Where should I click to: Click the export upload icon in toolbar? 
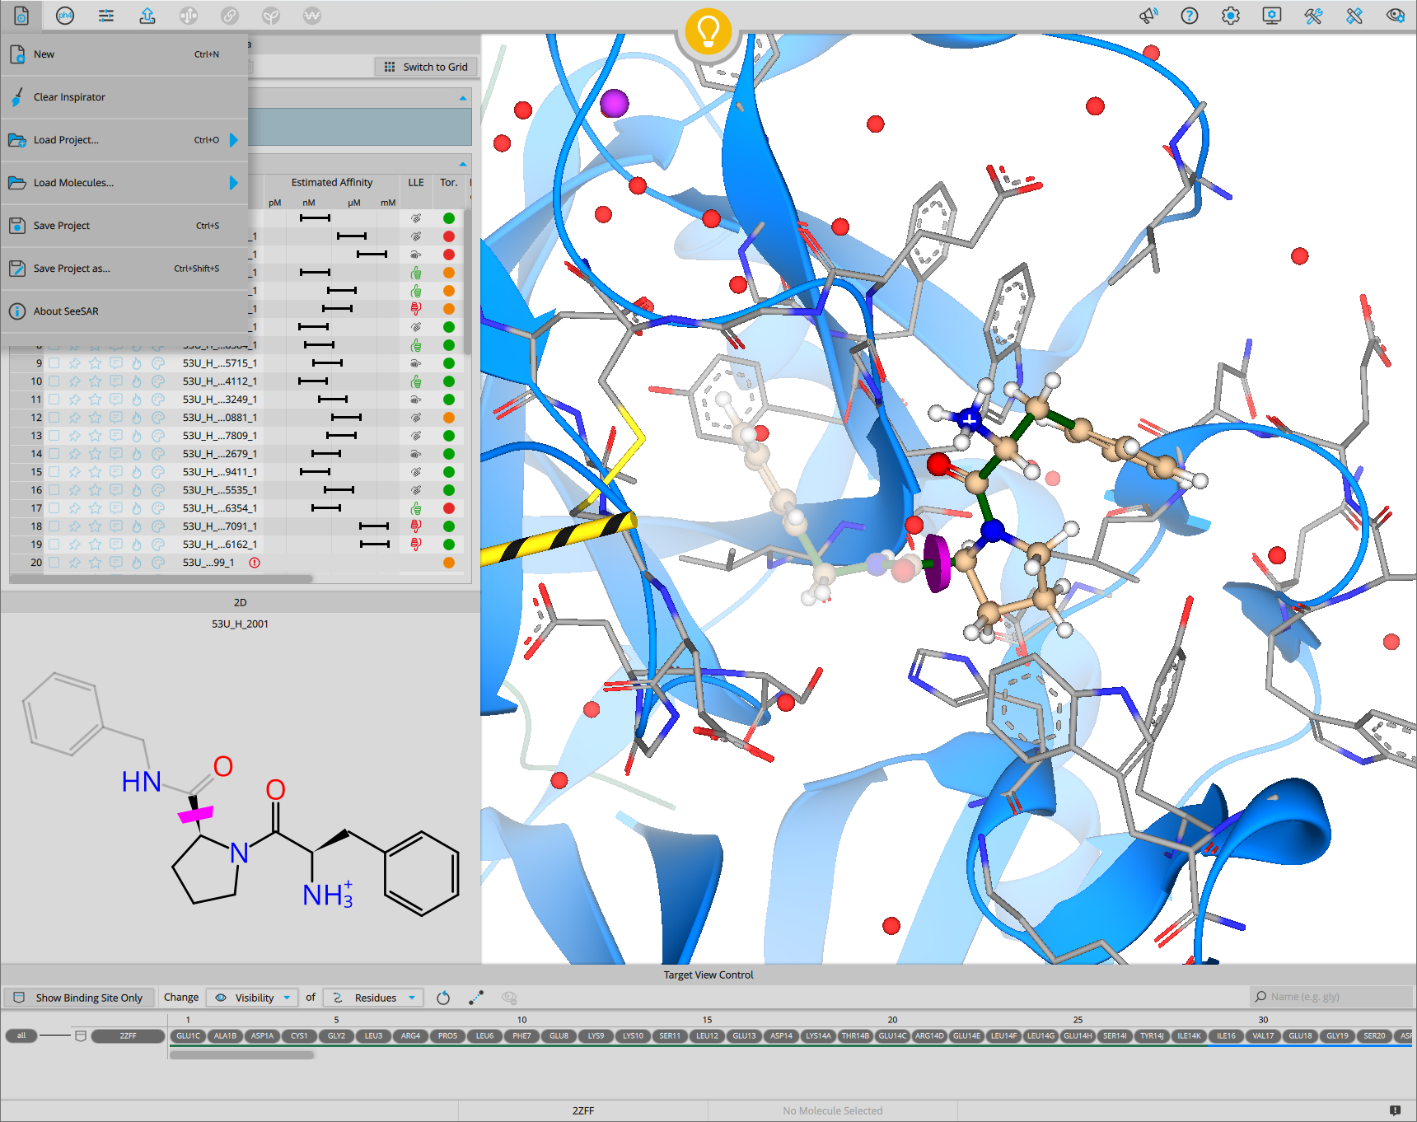pyautogui.click(x=147, y=16)
